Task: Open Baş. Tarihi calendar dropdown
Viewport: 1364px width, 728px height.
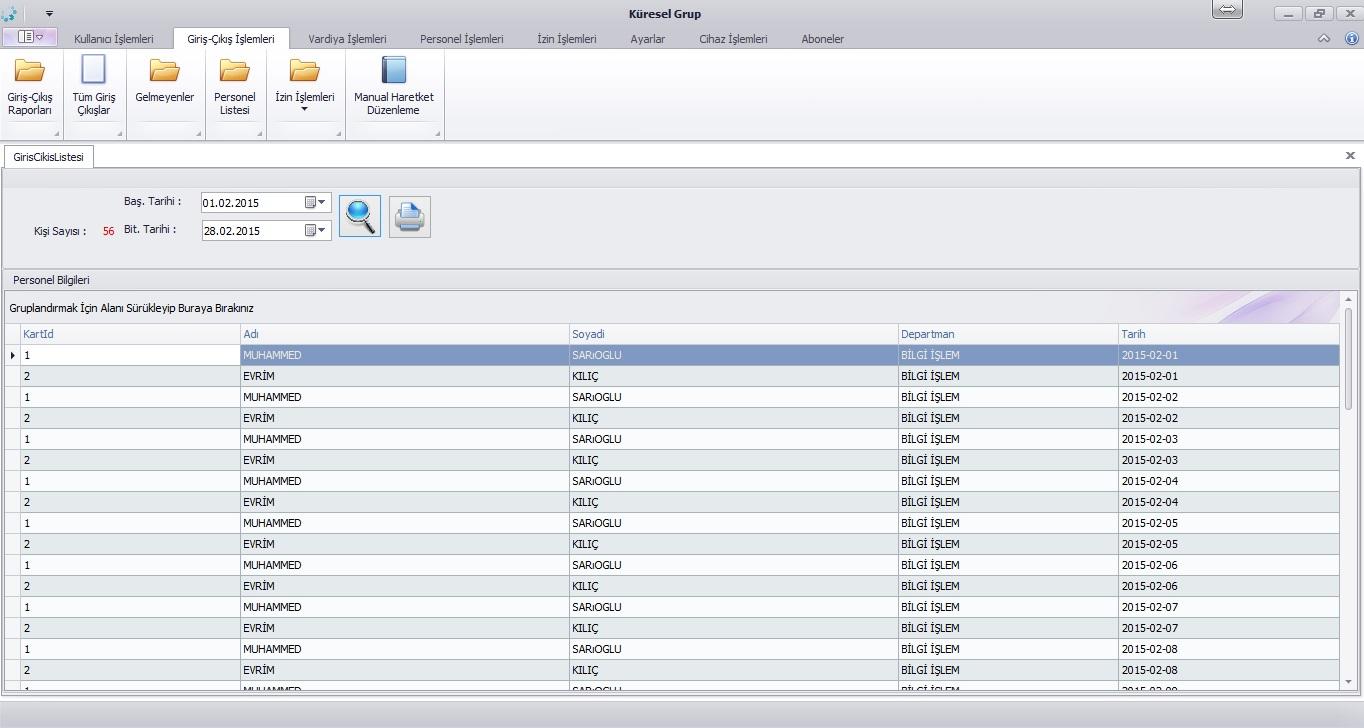Action: 316,202
